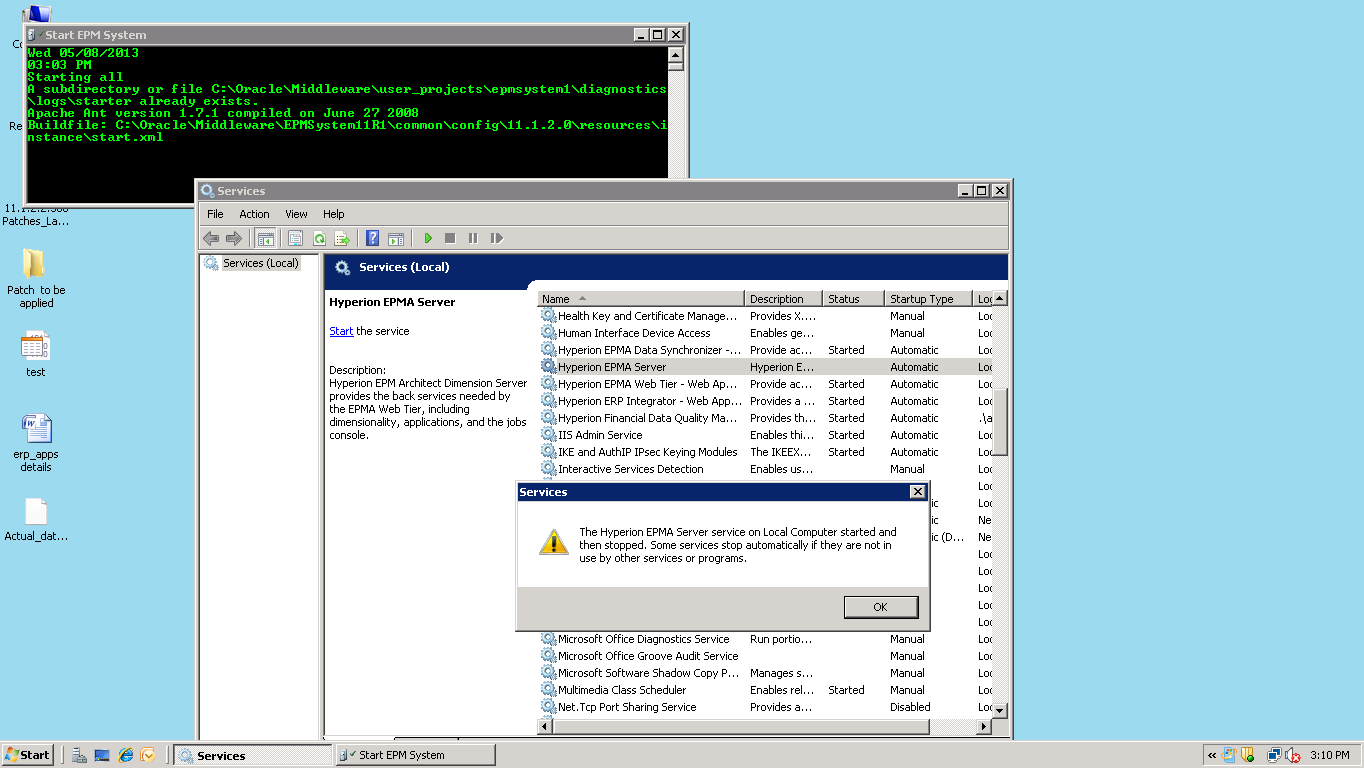
Task: Click the EPM console window scroll up arrow
Action: coord(675,55)
